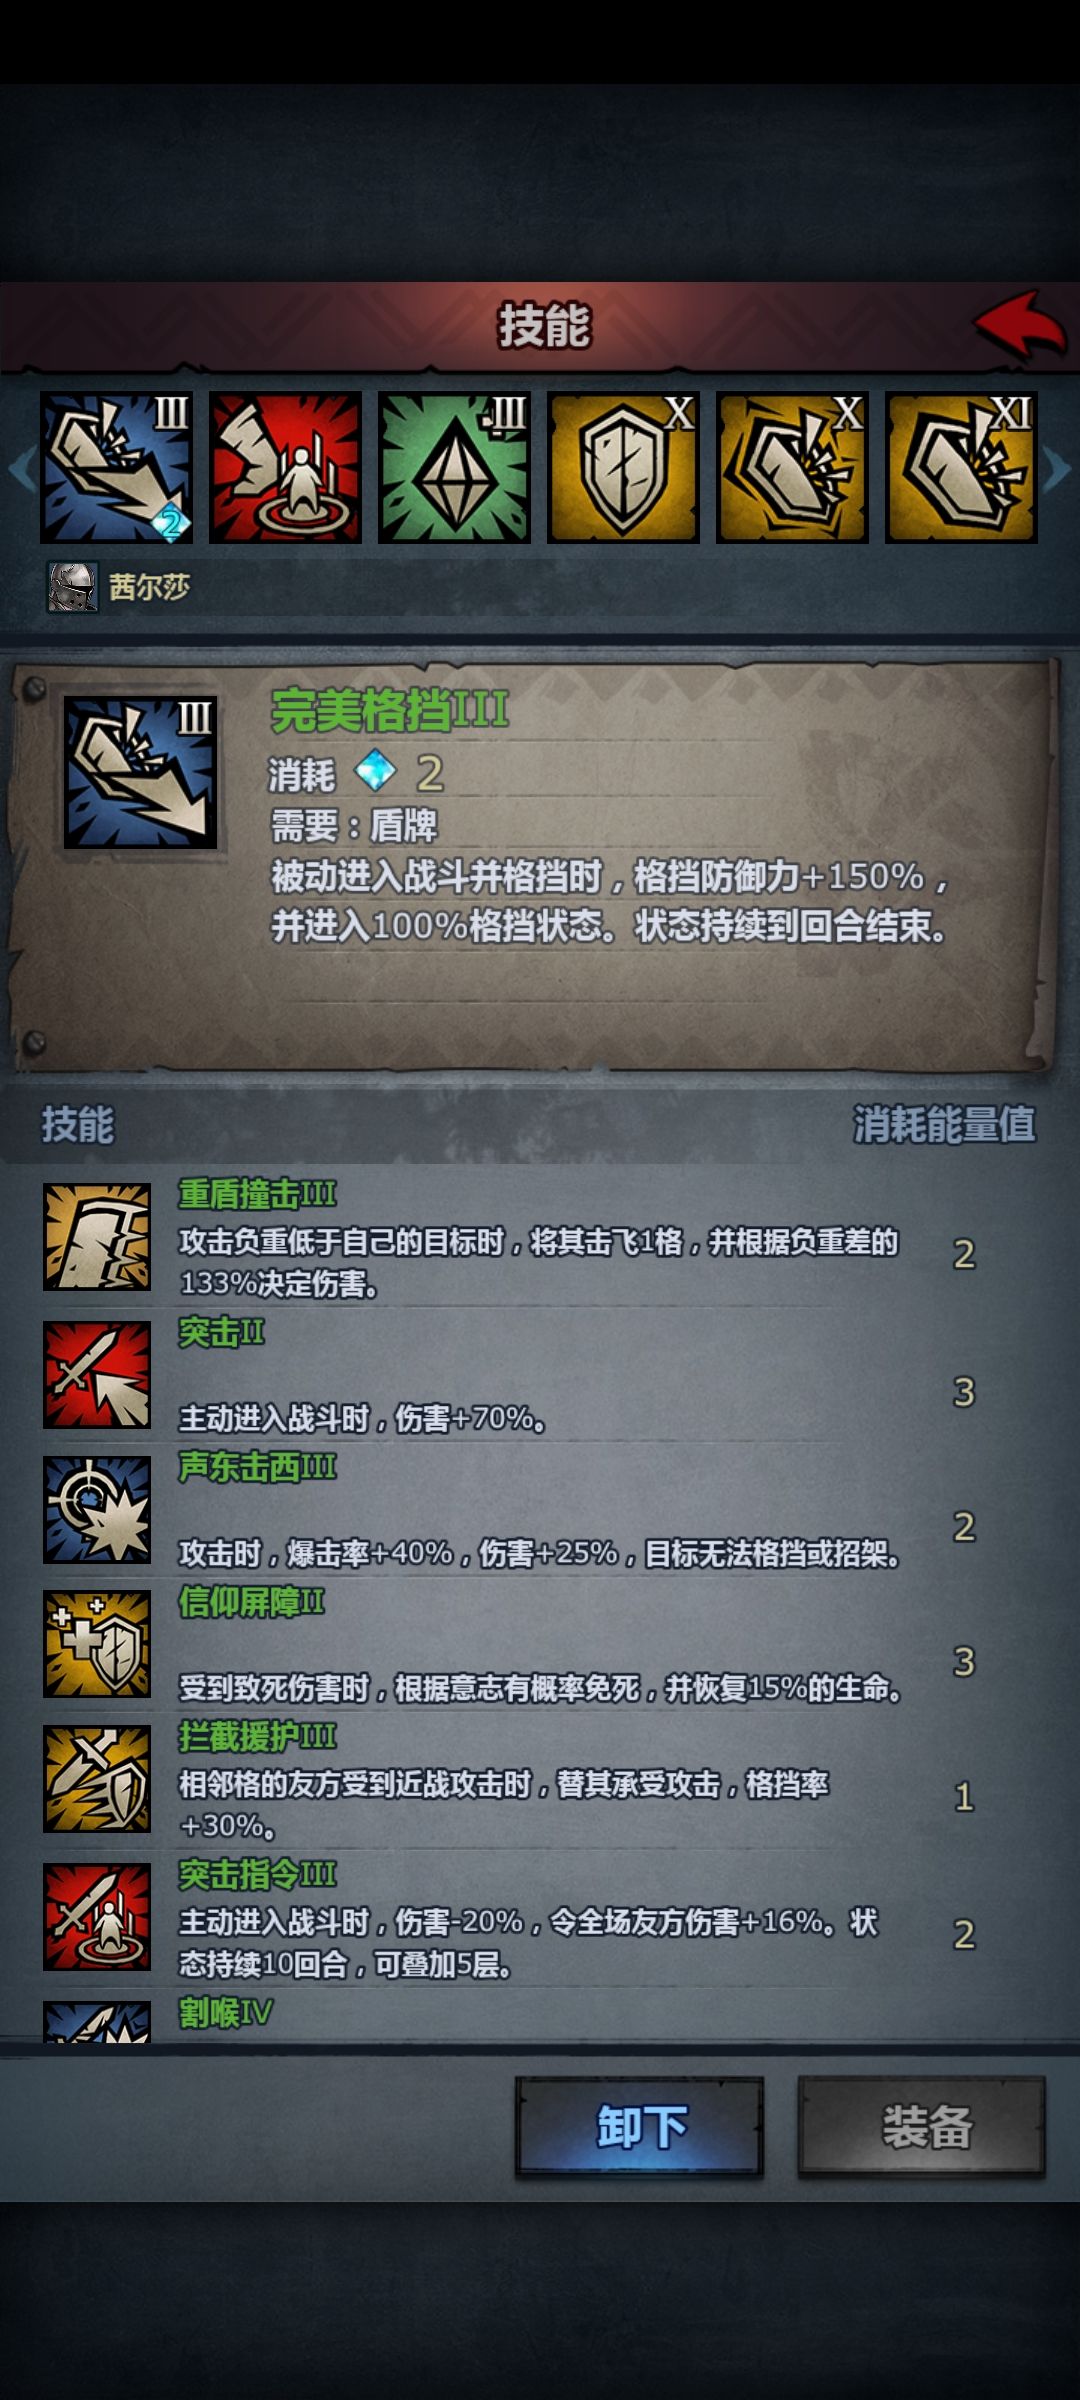The image size is (1080, 2400).
Task: Tap the red back arrow icon
Action: (1020, 325)
